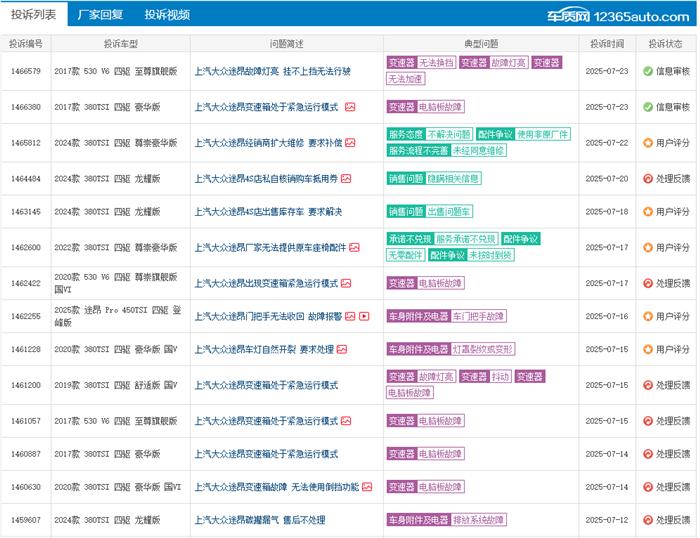Click 处理反馈 status icon for 1460887
Screen dimensions: 700x538
648,454
